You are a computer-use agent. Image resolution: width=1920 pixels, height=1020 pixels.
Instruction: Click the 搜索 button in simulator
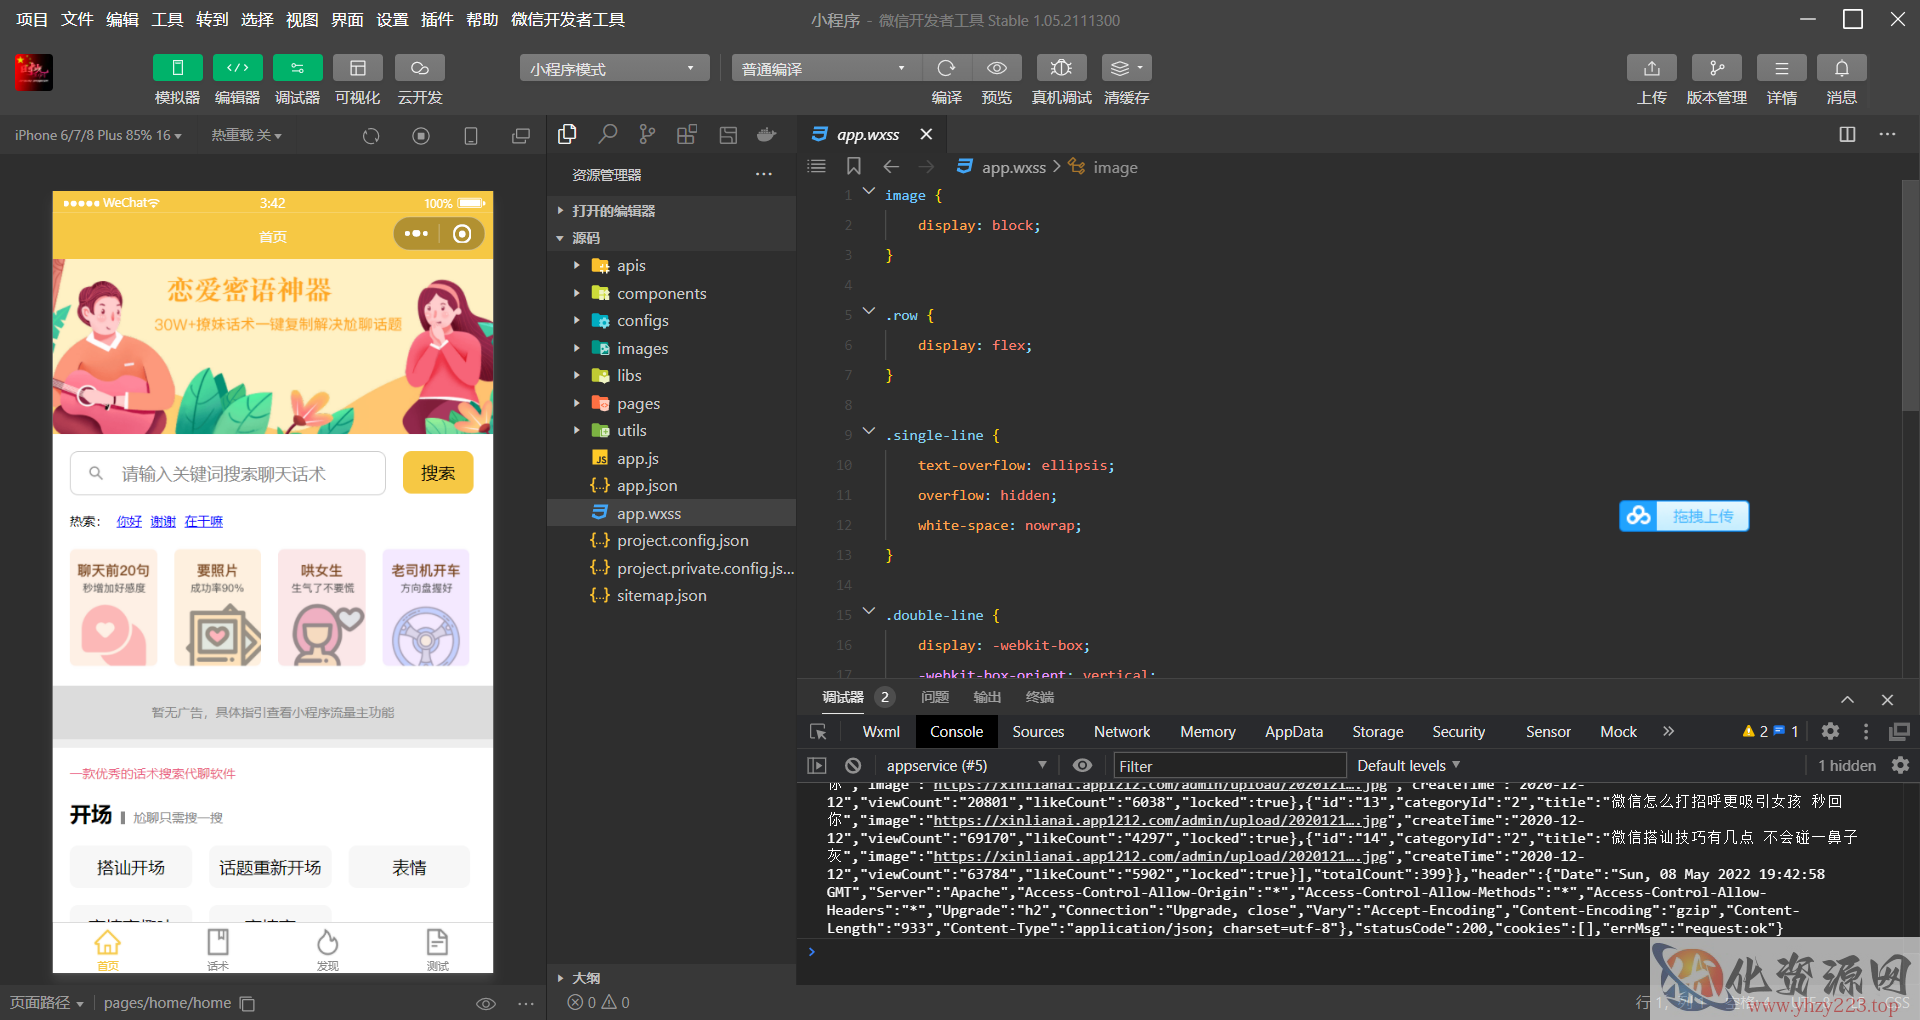438,473
